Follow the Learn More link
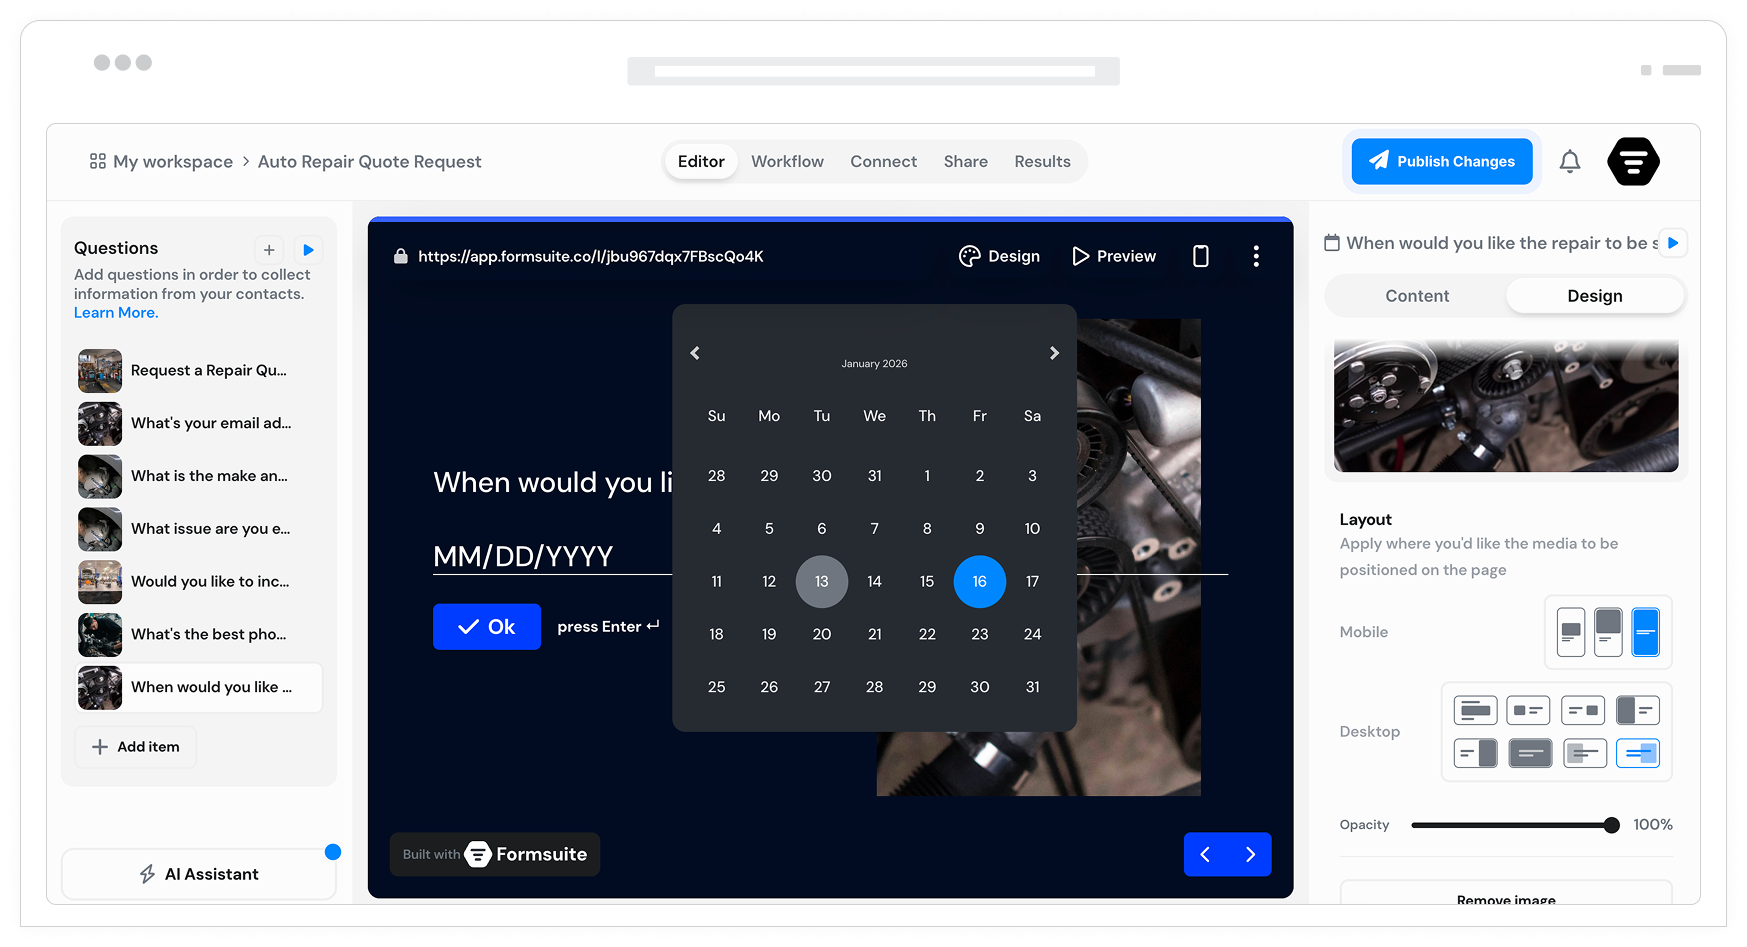Image resolution: width=1747 pixels, height=947 pixels. pyautogui.click(x=116, y=313)
